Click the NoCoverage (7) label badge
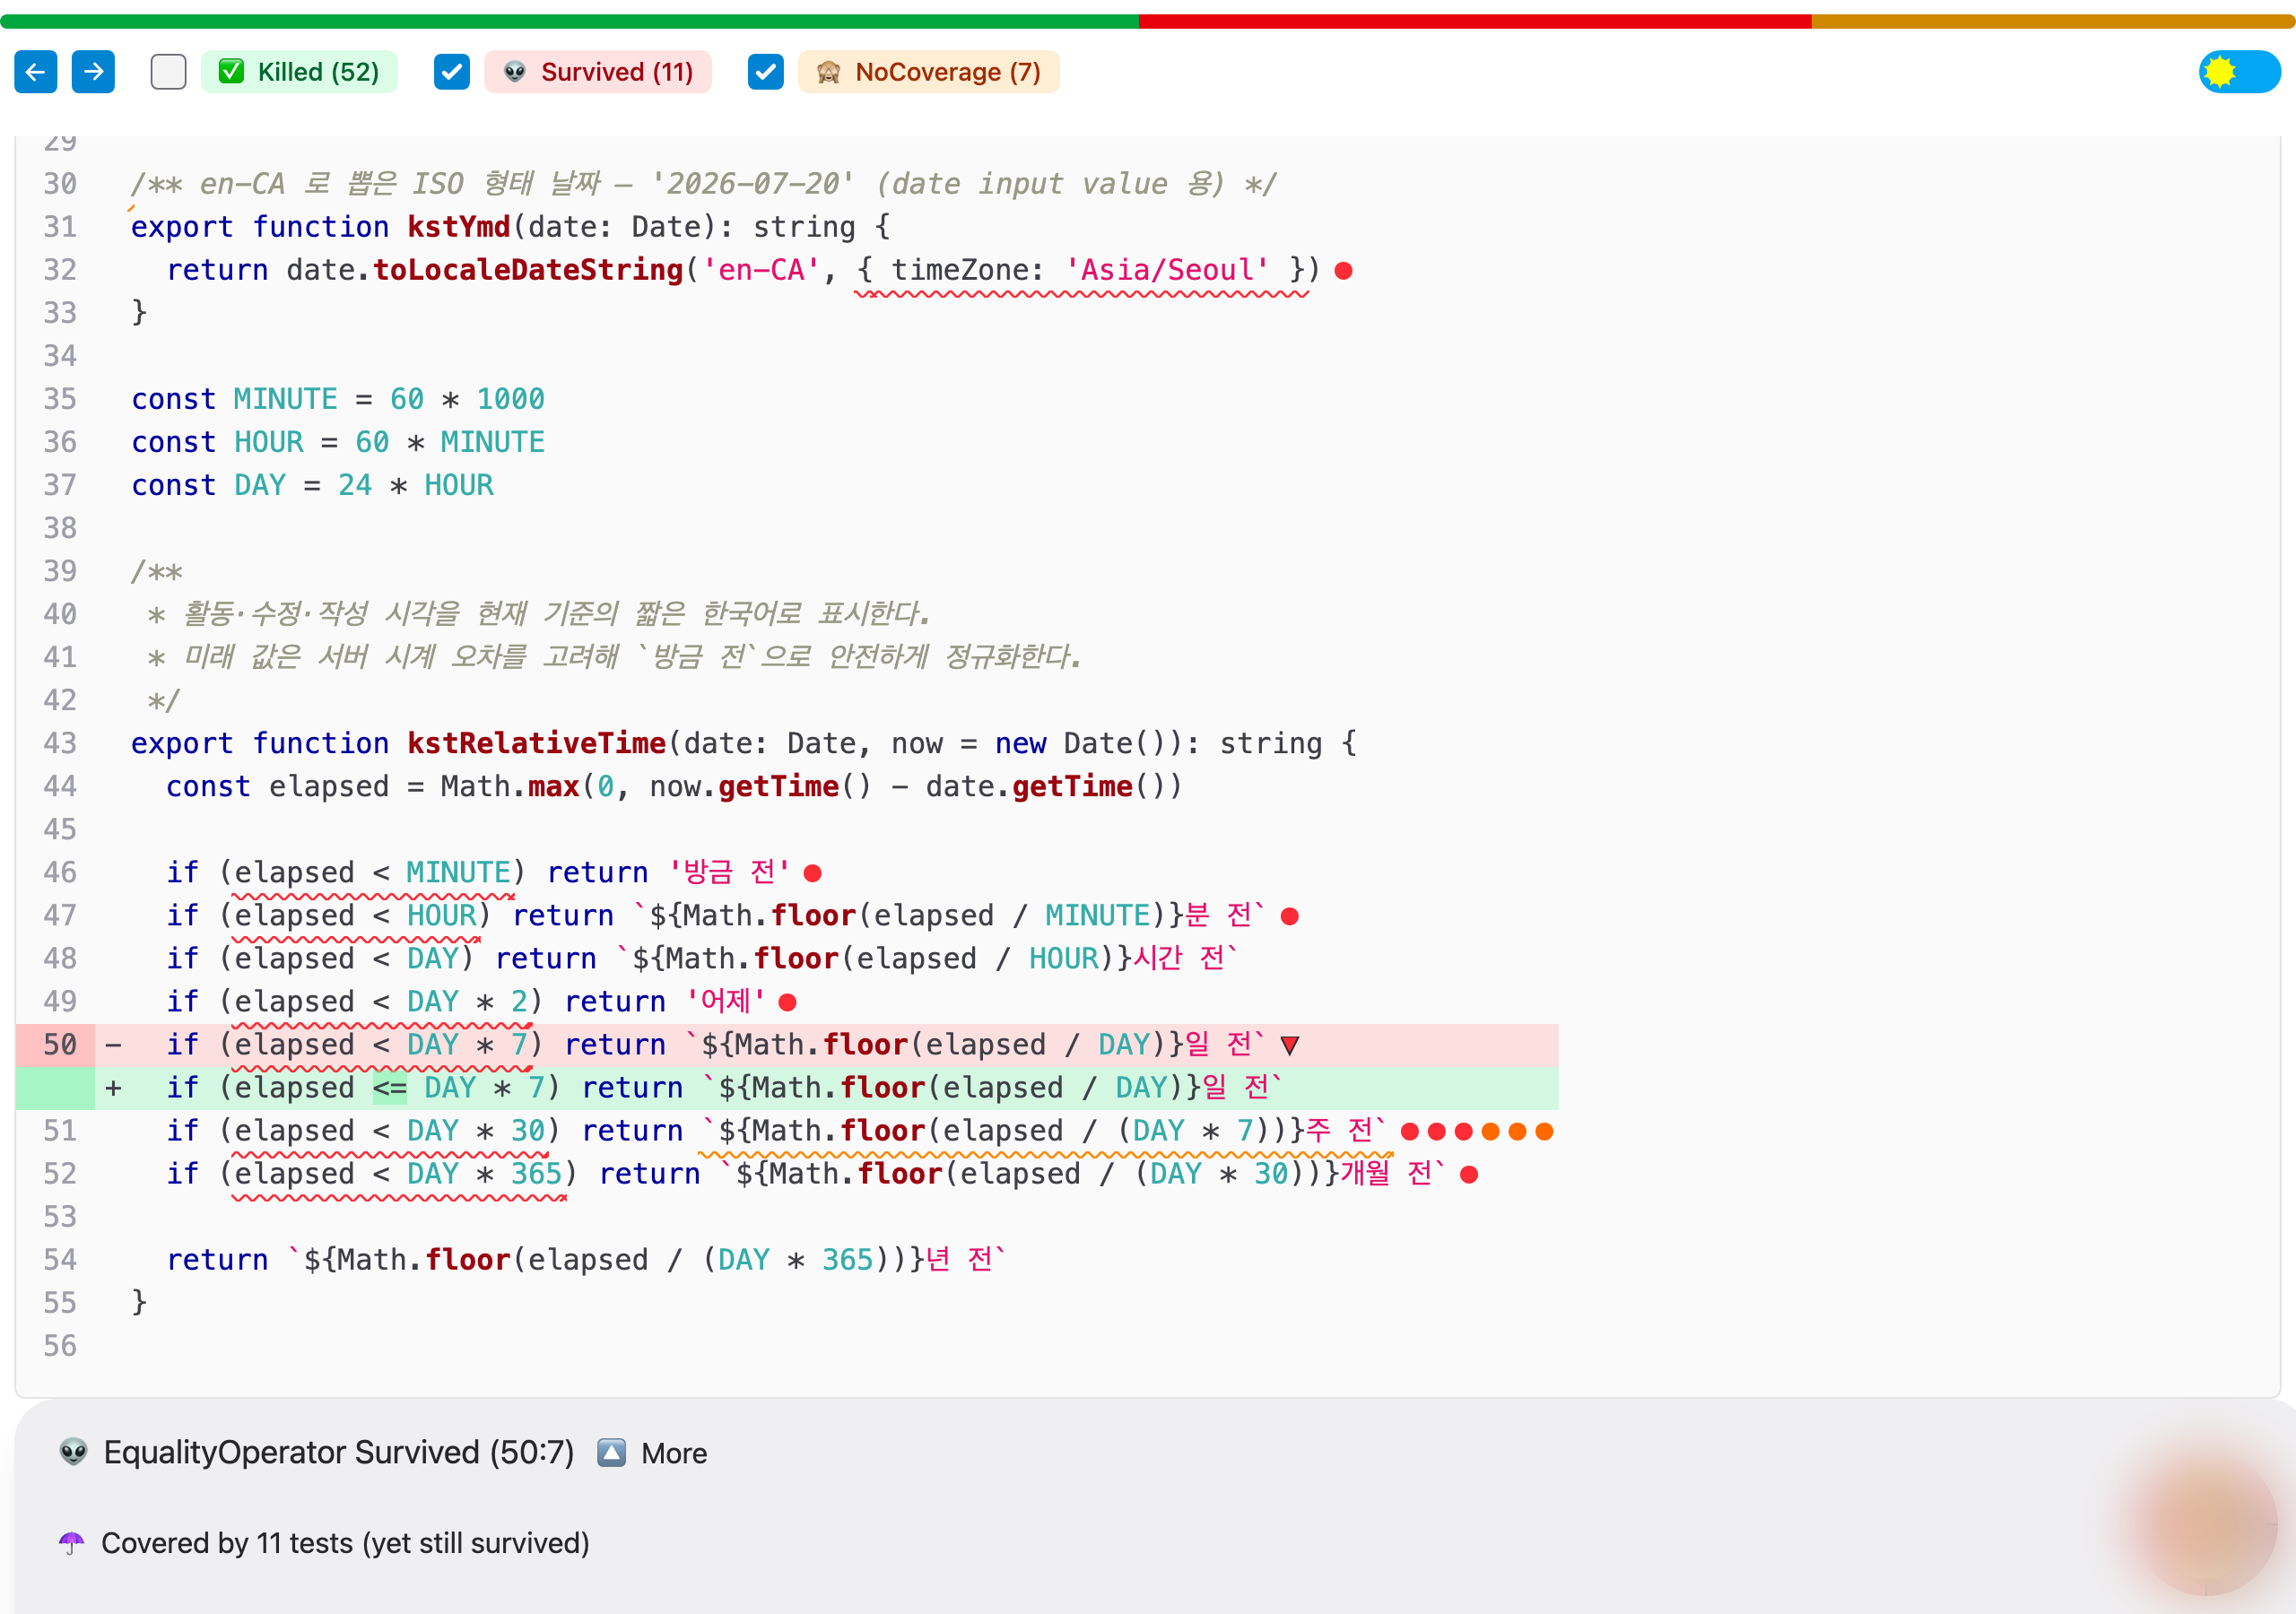This screenshot has width=2296, height=1614. (x=929, y=71)
